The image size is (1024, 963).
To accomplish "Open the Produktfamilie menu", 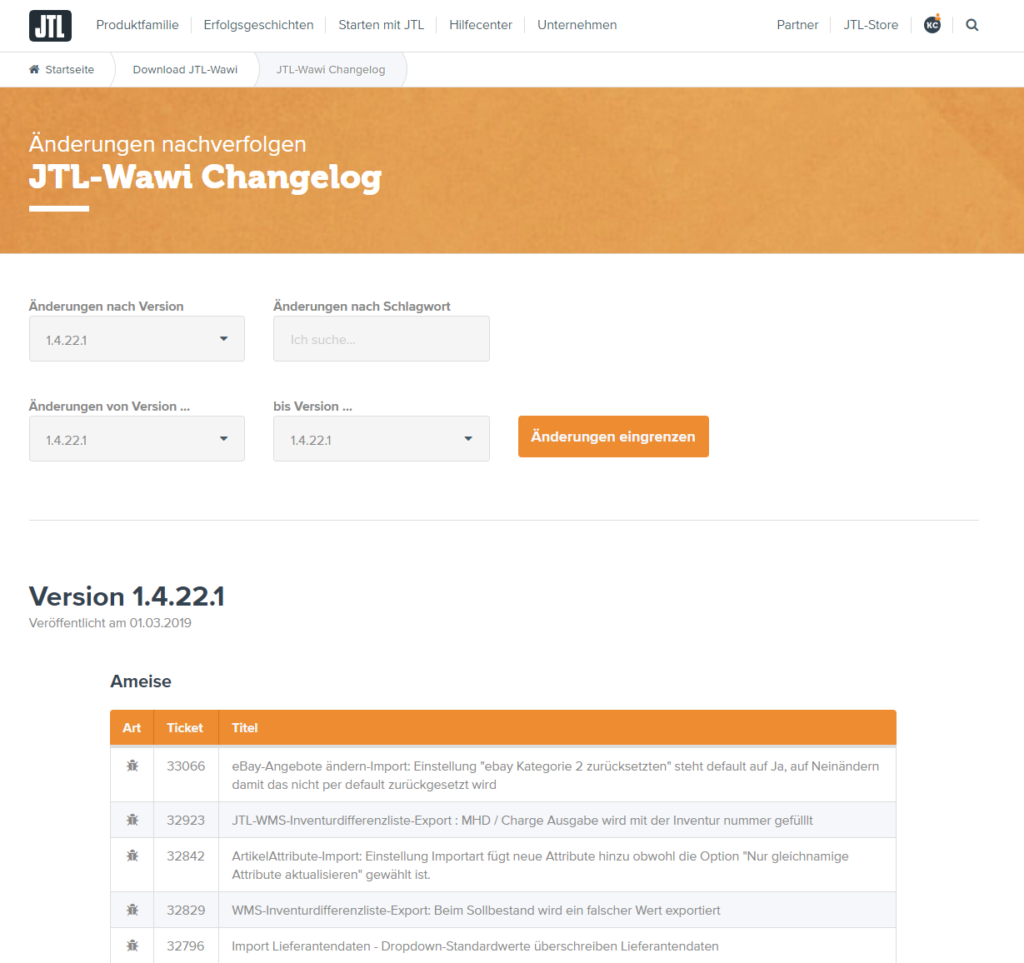I will point(137,25).
